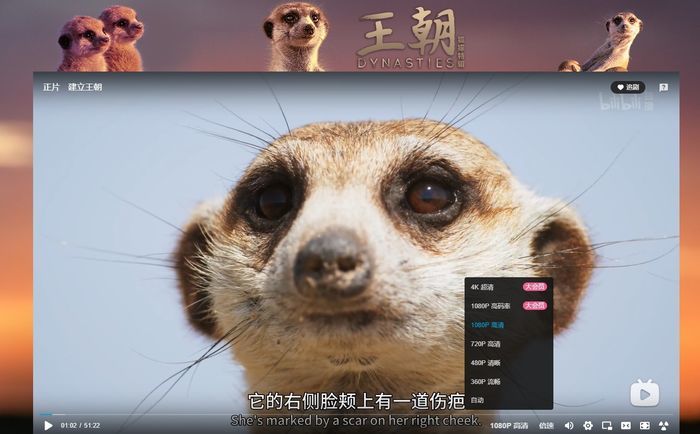Click the 王朝 Dynasties banner logo
The width and height of the screenshot is (700, 434).
[x=409, y=39]
